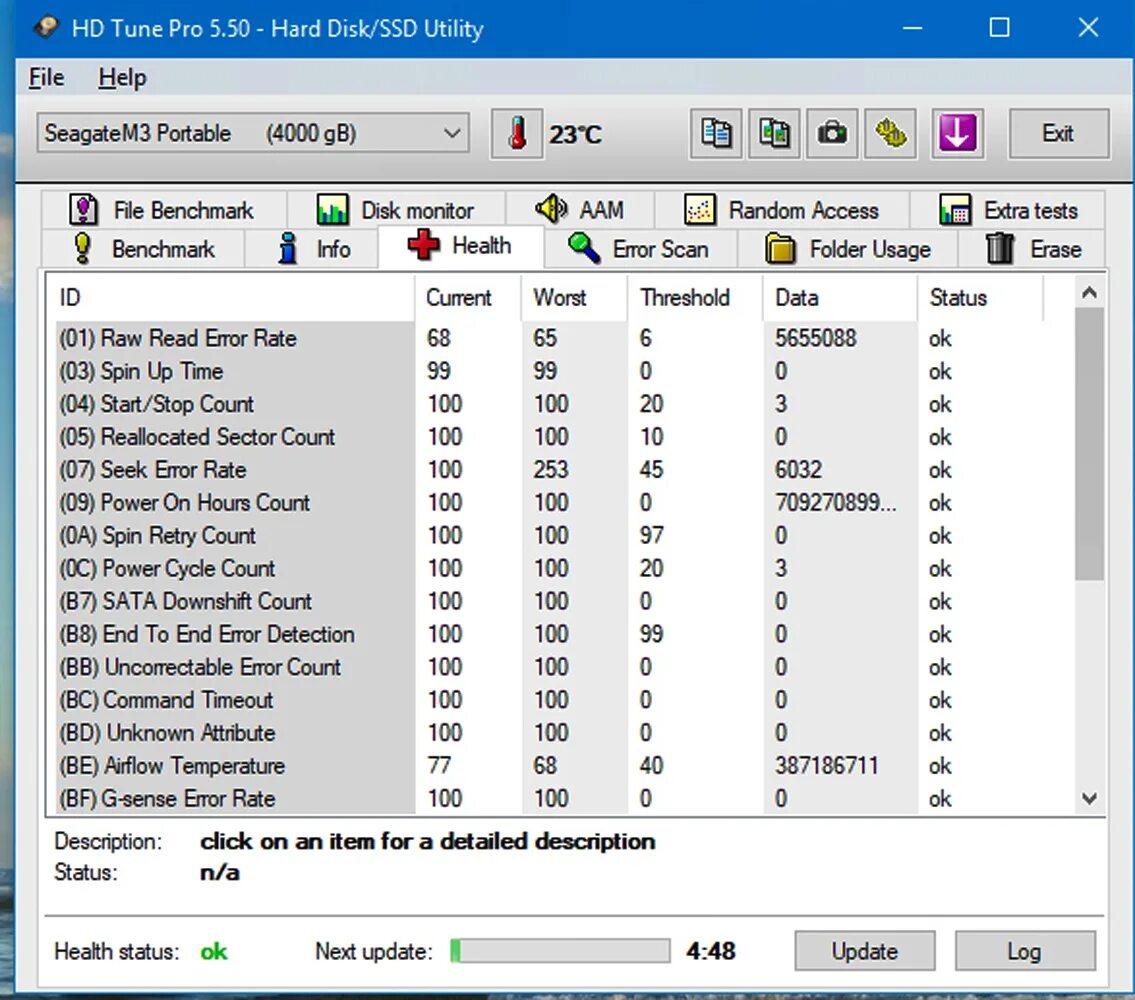Open the File menu
This screenshot has height=1000, width=1135.
click(x=46, y=77)
